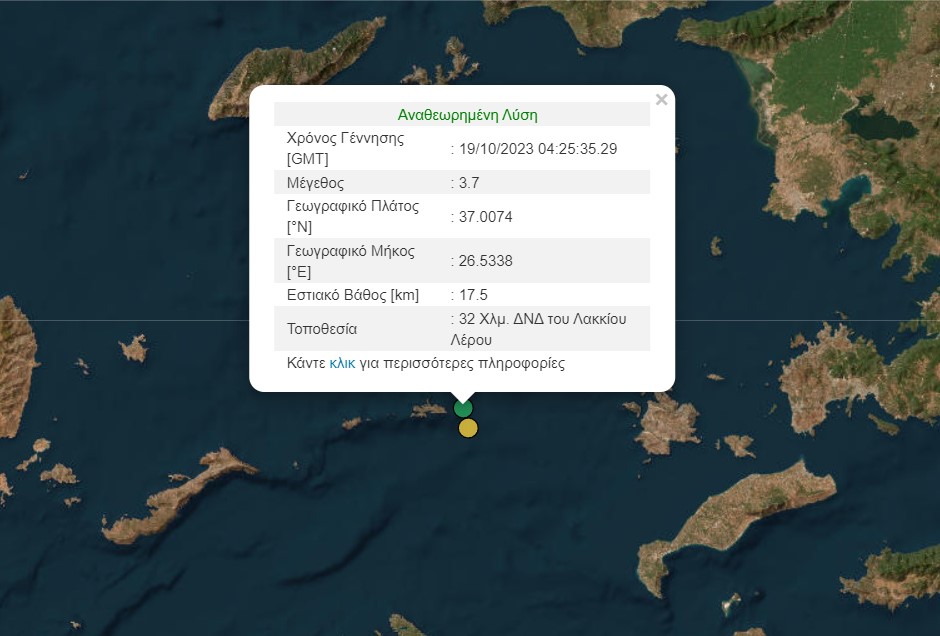Select the green epicenter marker
This screenshot has height=636, width=940.
(462, 408)
